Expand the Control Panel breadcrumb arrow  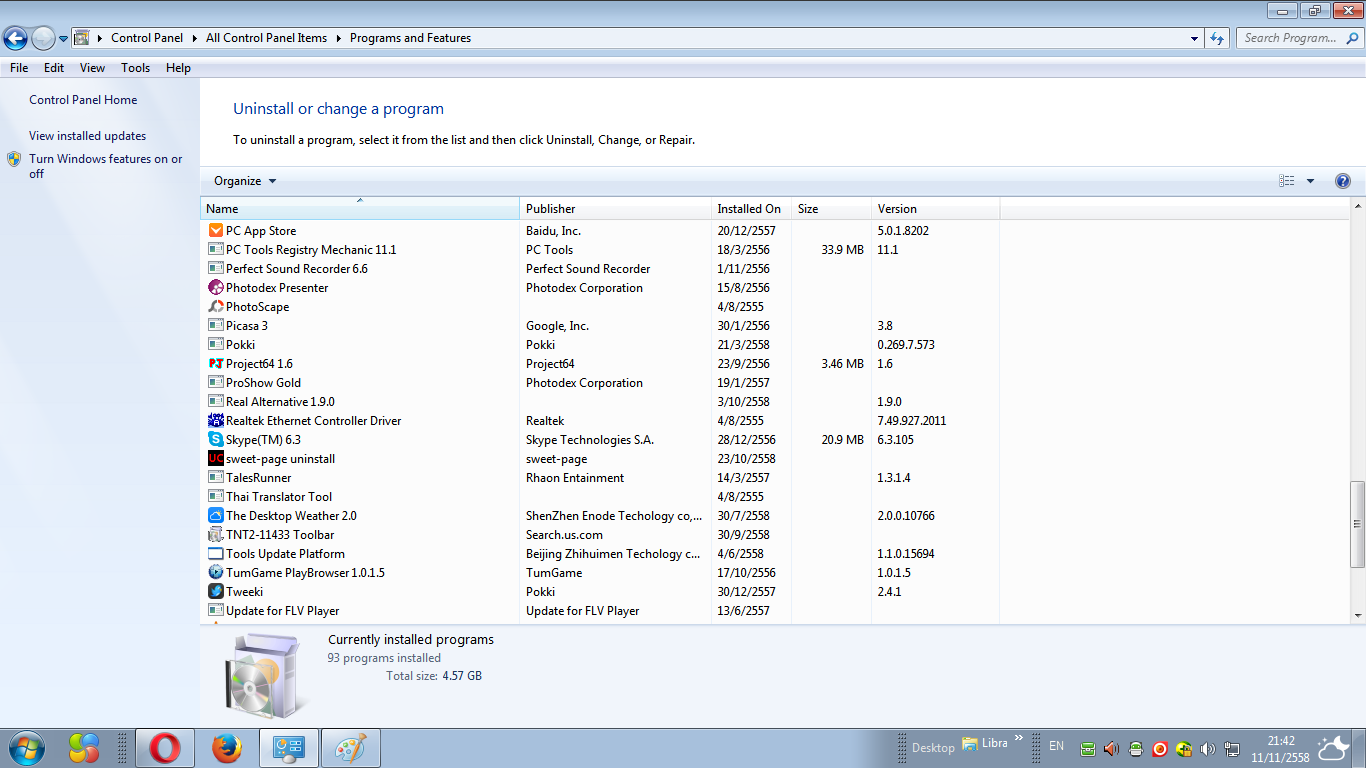coord(194,38)
